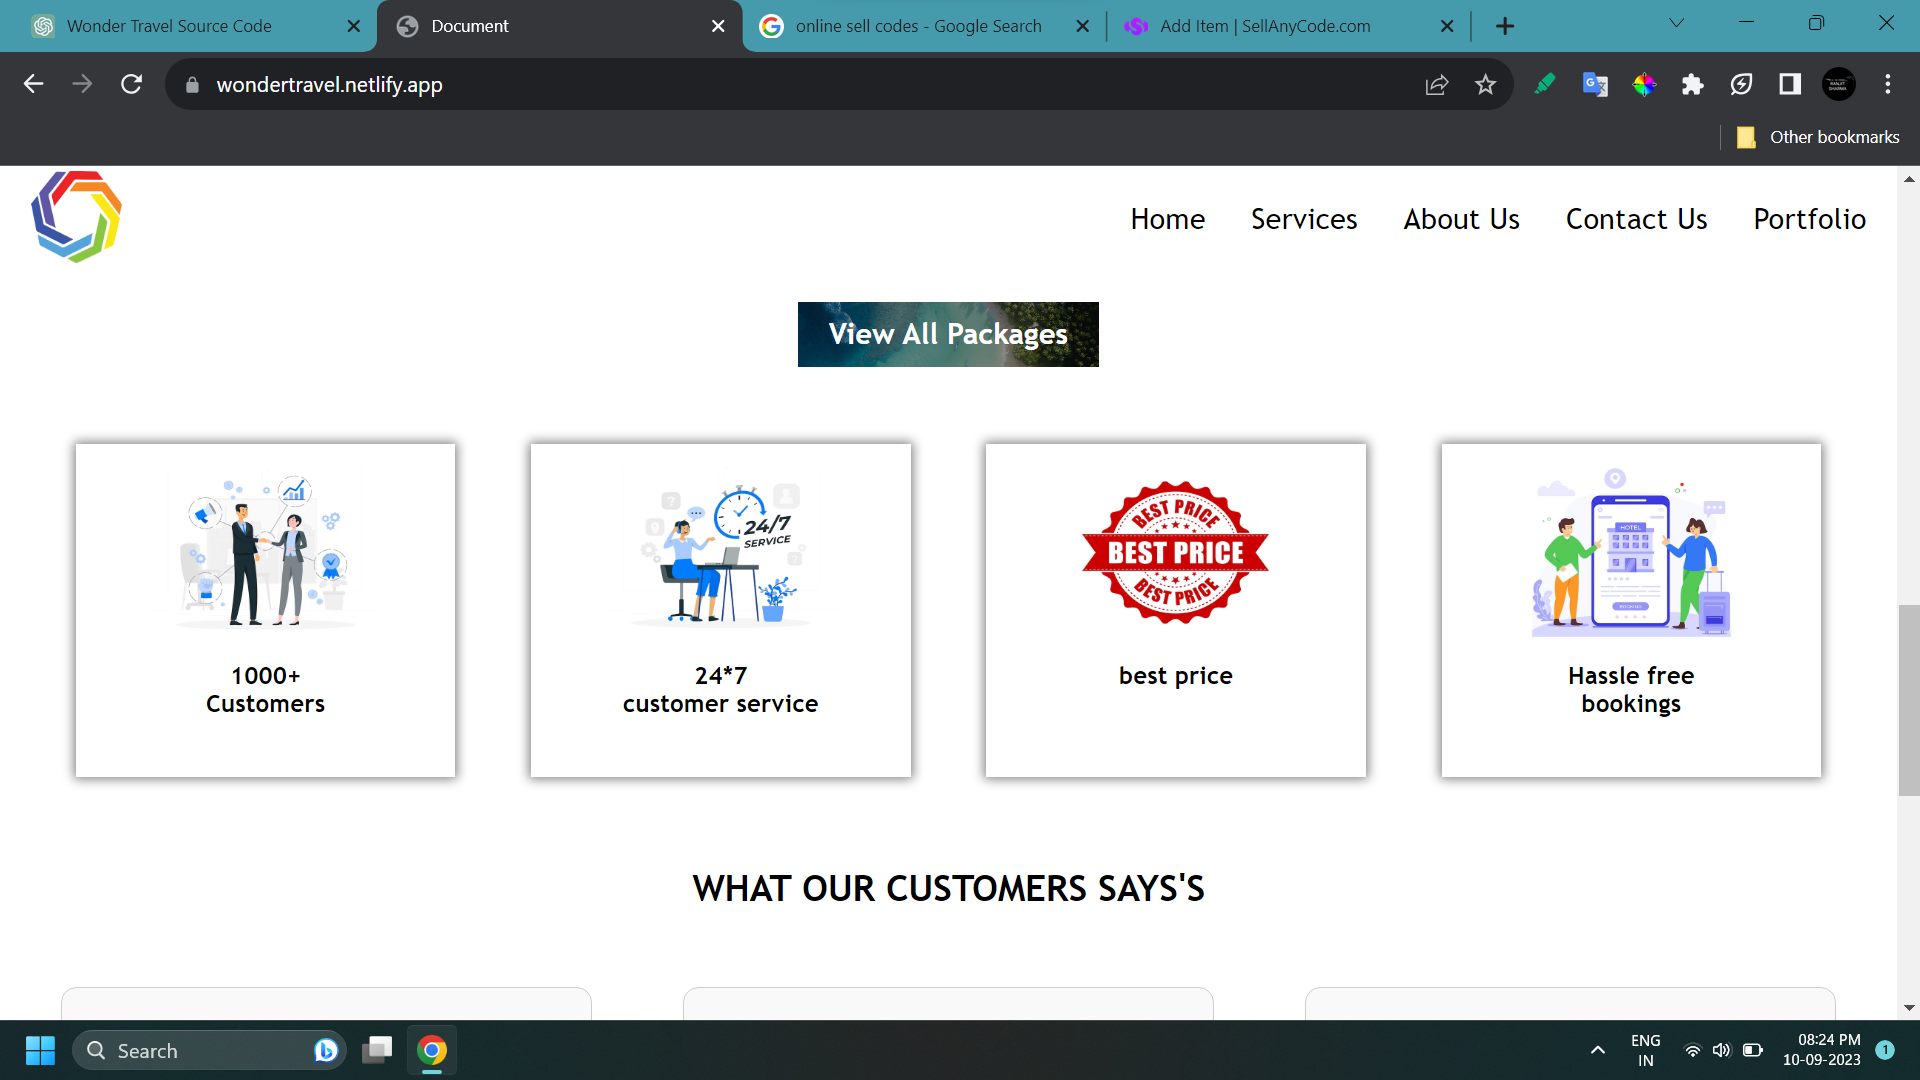Reload the current page

(131, 85)
